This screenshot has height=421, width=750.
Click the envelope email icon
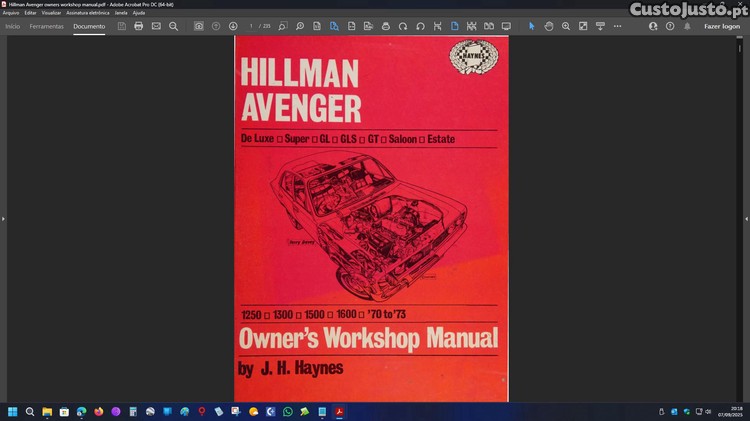click(156, 26)
